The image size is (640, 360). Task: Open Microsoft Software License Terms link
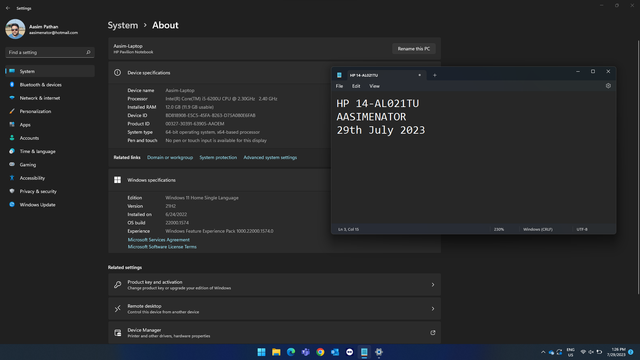pos(162,247)
